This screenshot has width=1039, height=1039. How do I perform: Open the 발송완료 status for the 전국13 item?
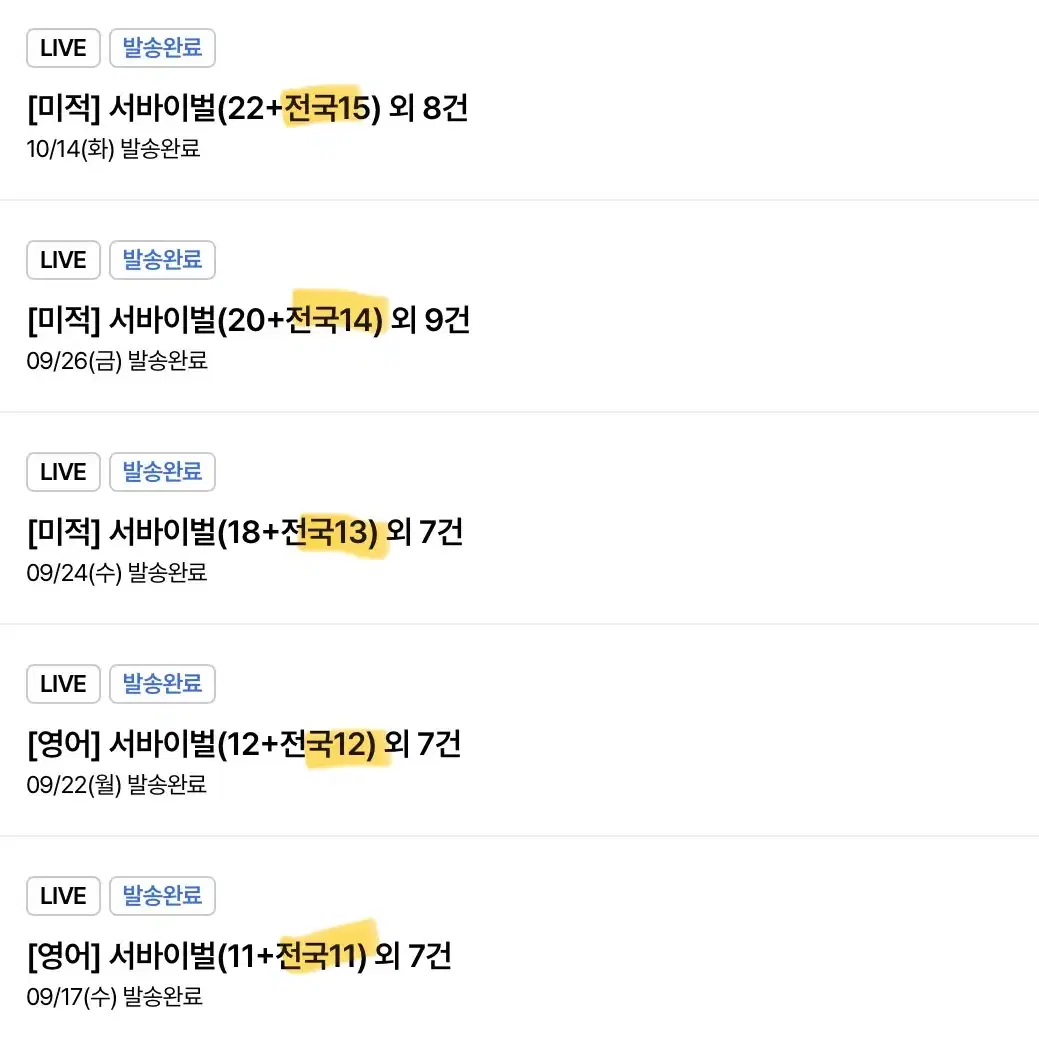tap(162, 472)
